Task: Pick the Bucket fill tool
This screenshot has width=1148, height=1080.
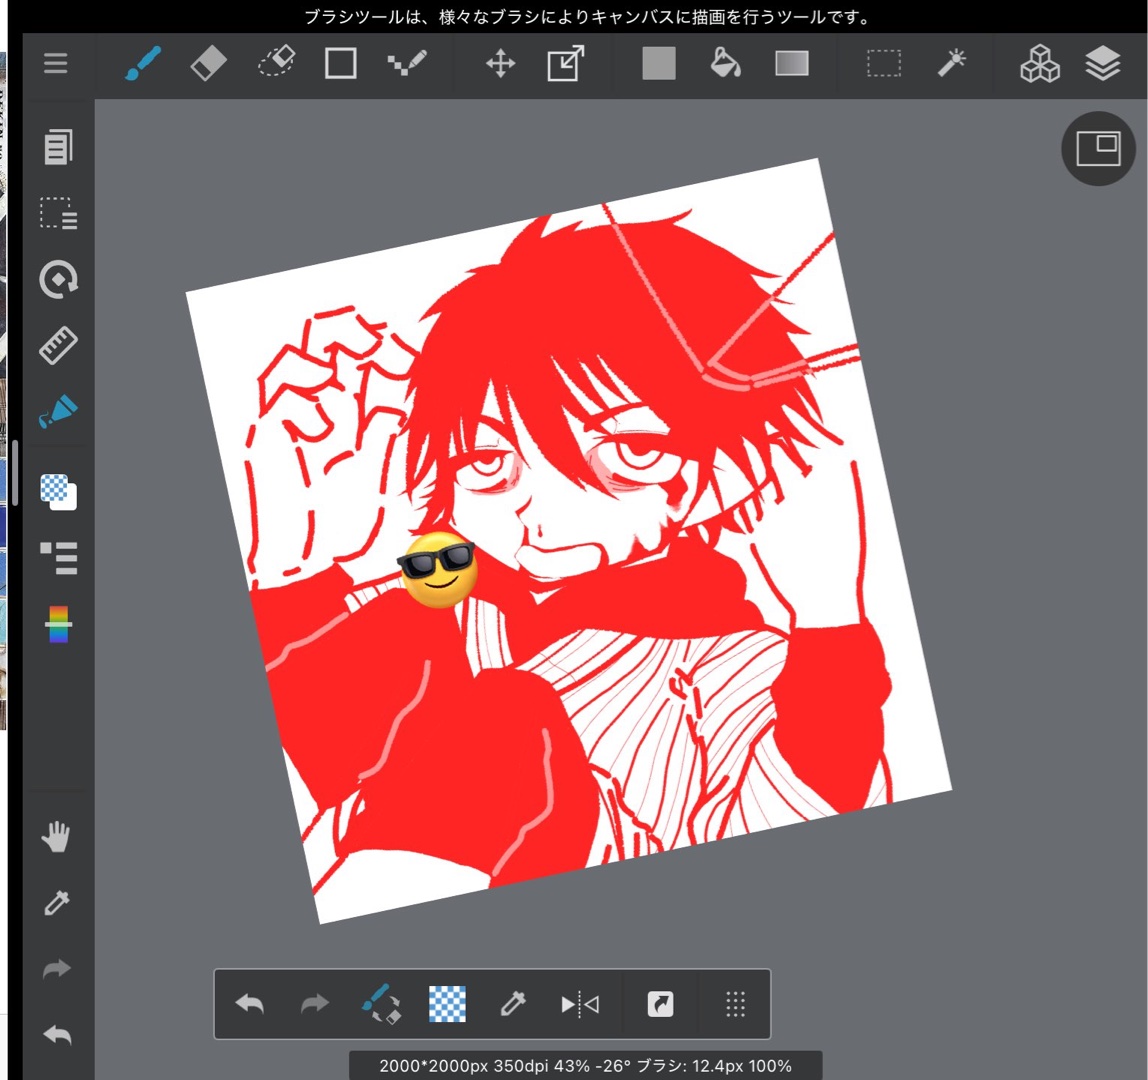Action: click(725, 64)
